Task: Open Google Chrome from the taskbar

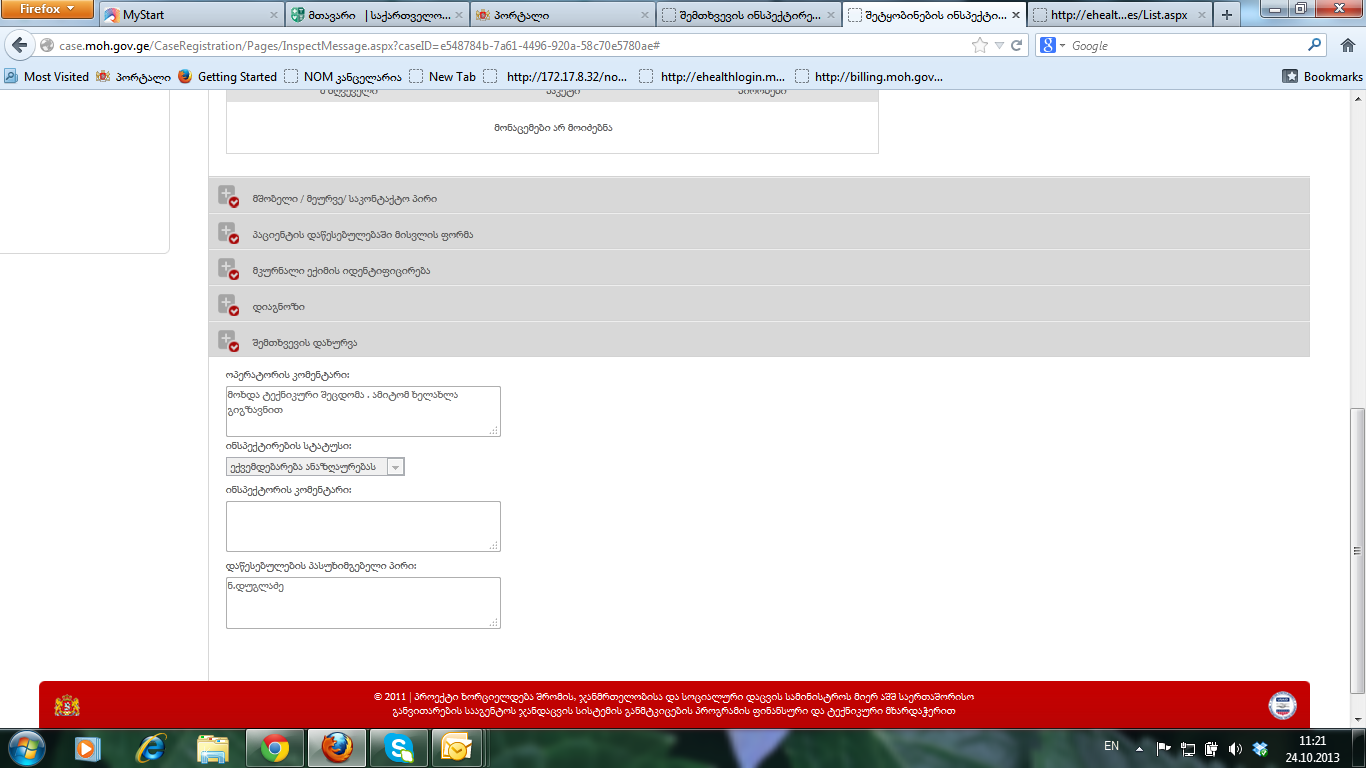Action: [275, 748]
